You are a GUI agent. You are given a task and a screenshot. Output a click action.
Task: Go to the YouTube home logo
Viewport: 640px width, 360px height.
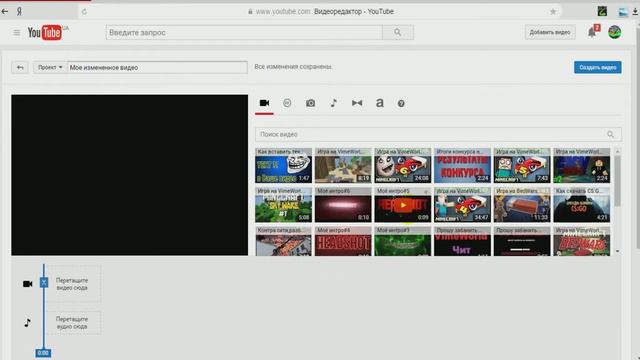pos(45,32)
